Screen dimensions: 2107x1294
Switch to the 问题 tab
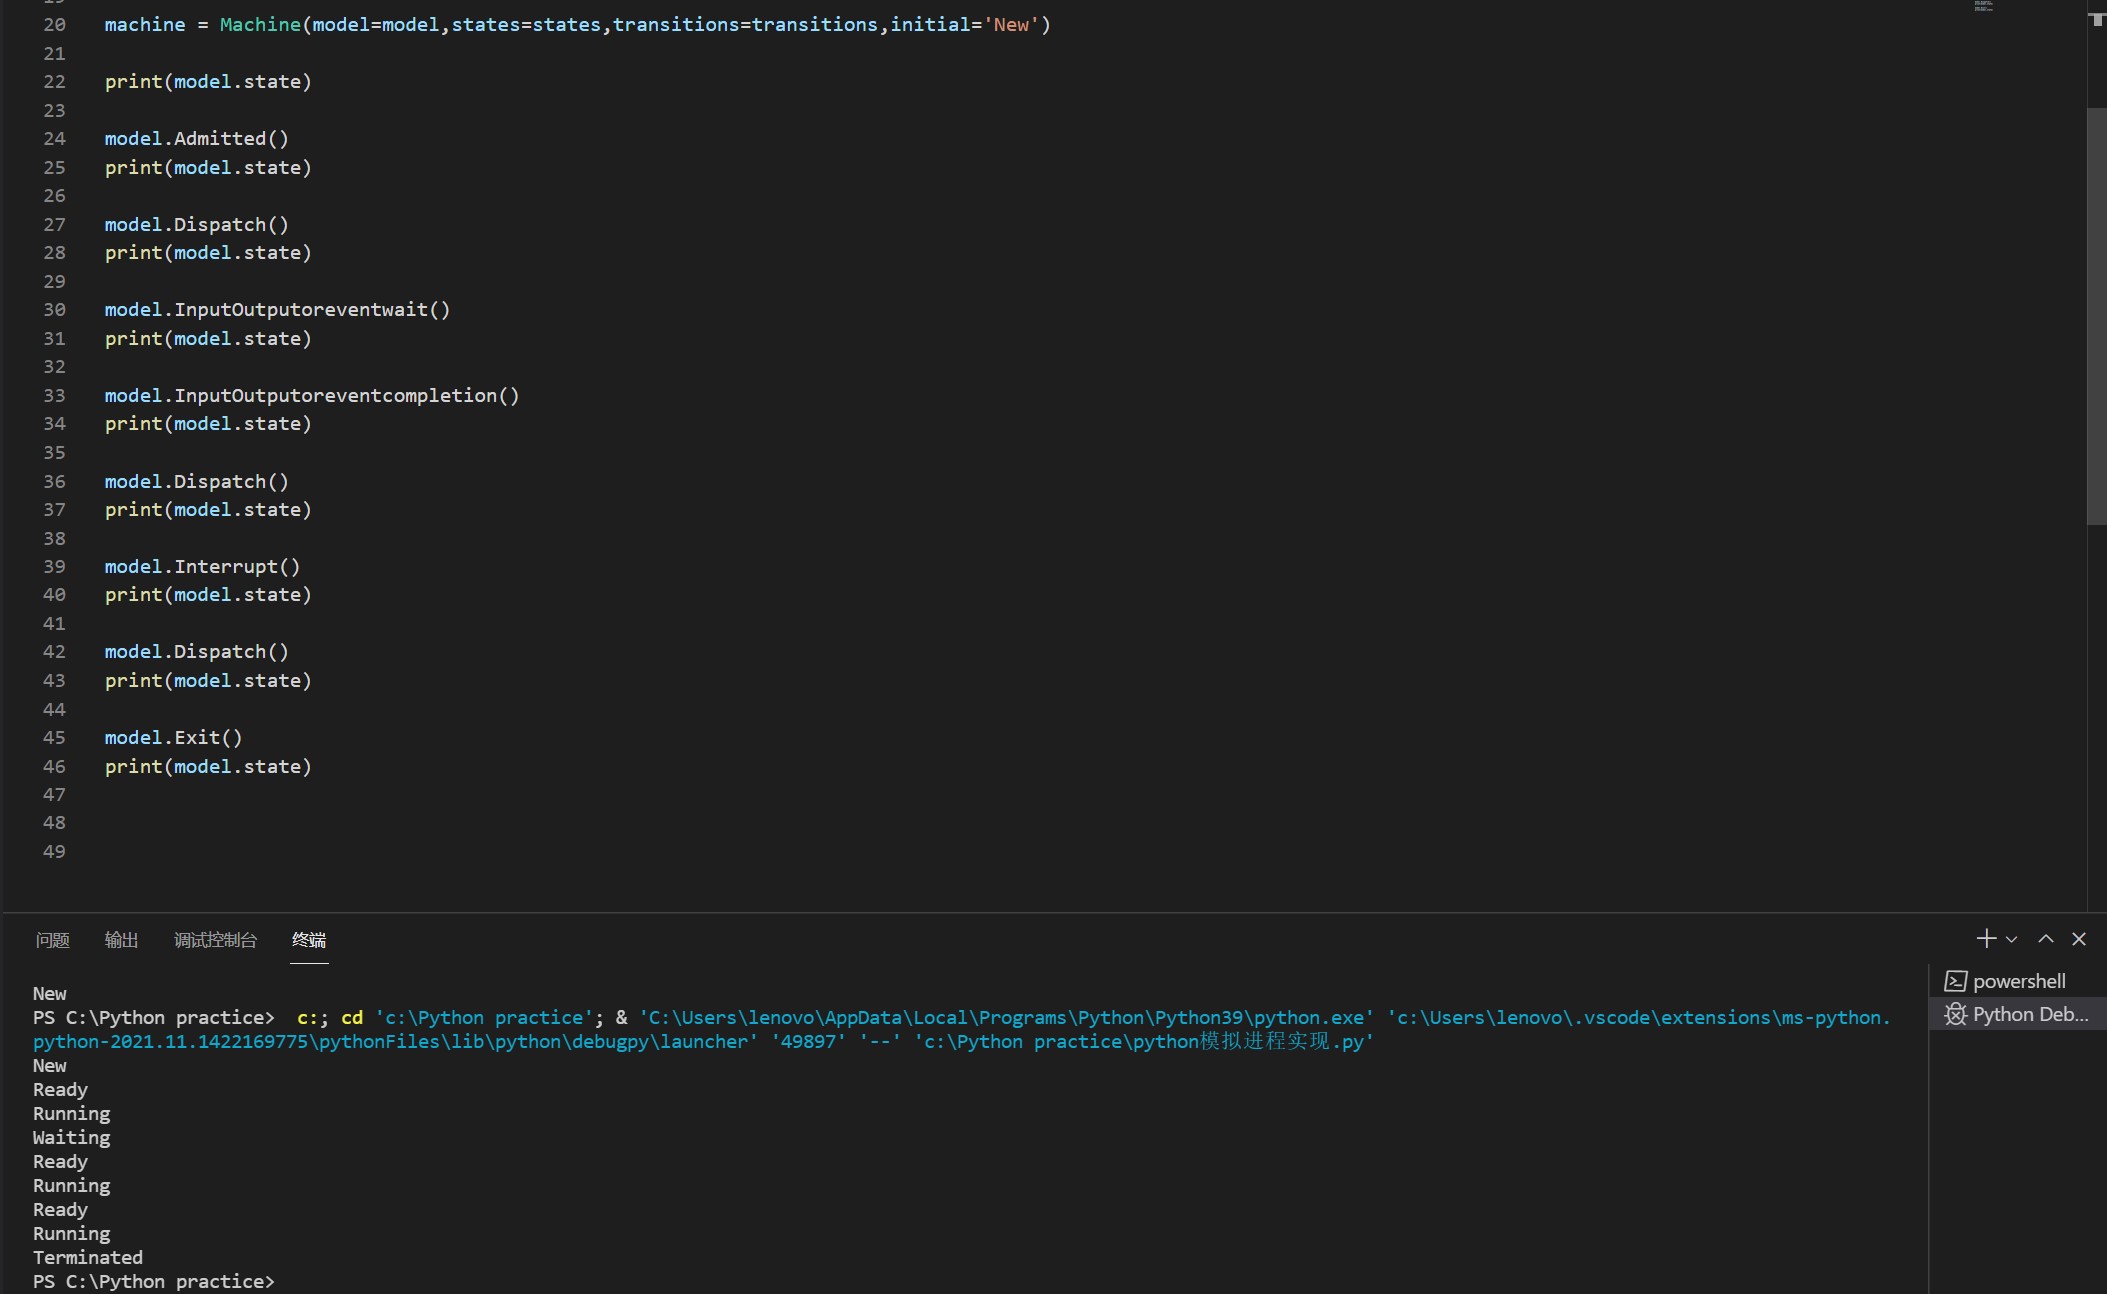(x=52, y=940)
